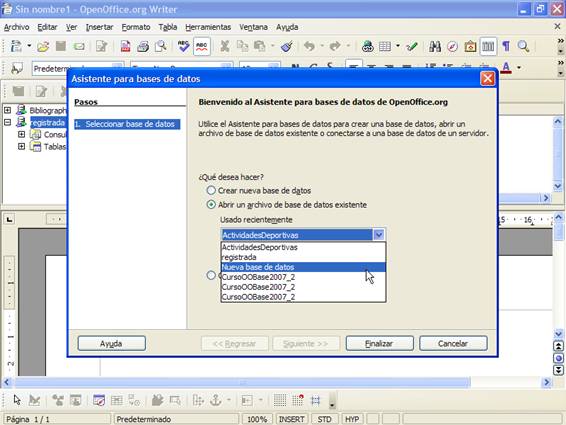This screenshot has width=566, height=425.
Task: Click the 'Predeterminado' page style in status bar
Action: point(176,419)
